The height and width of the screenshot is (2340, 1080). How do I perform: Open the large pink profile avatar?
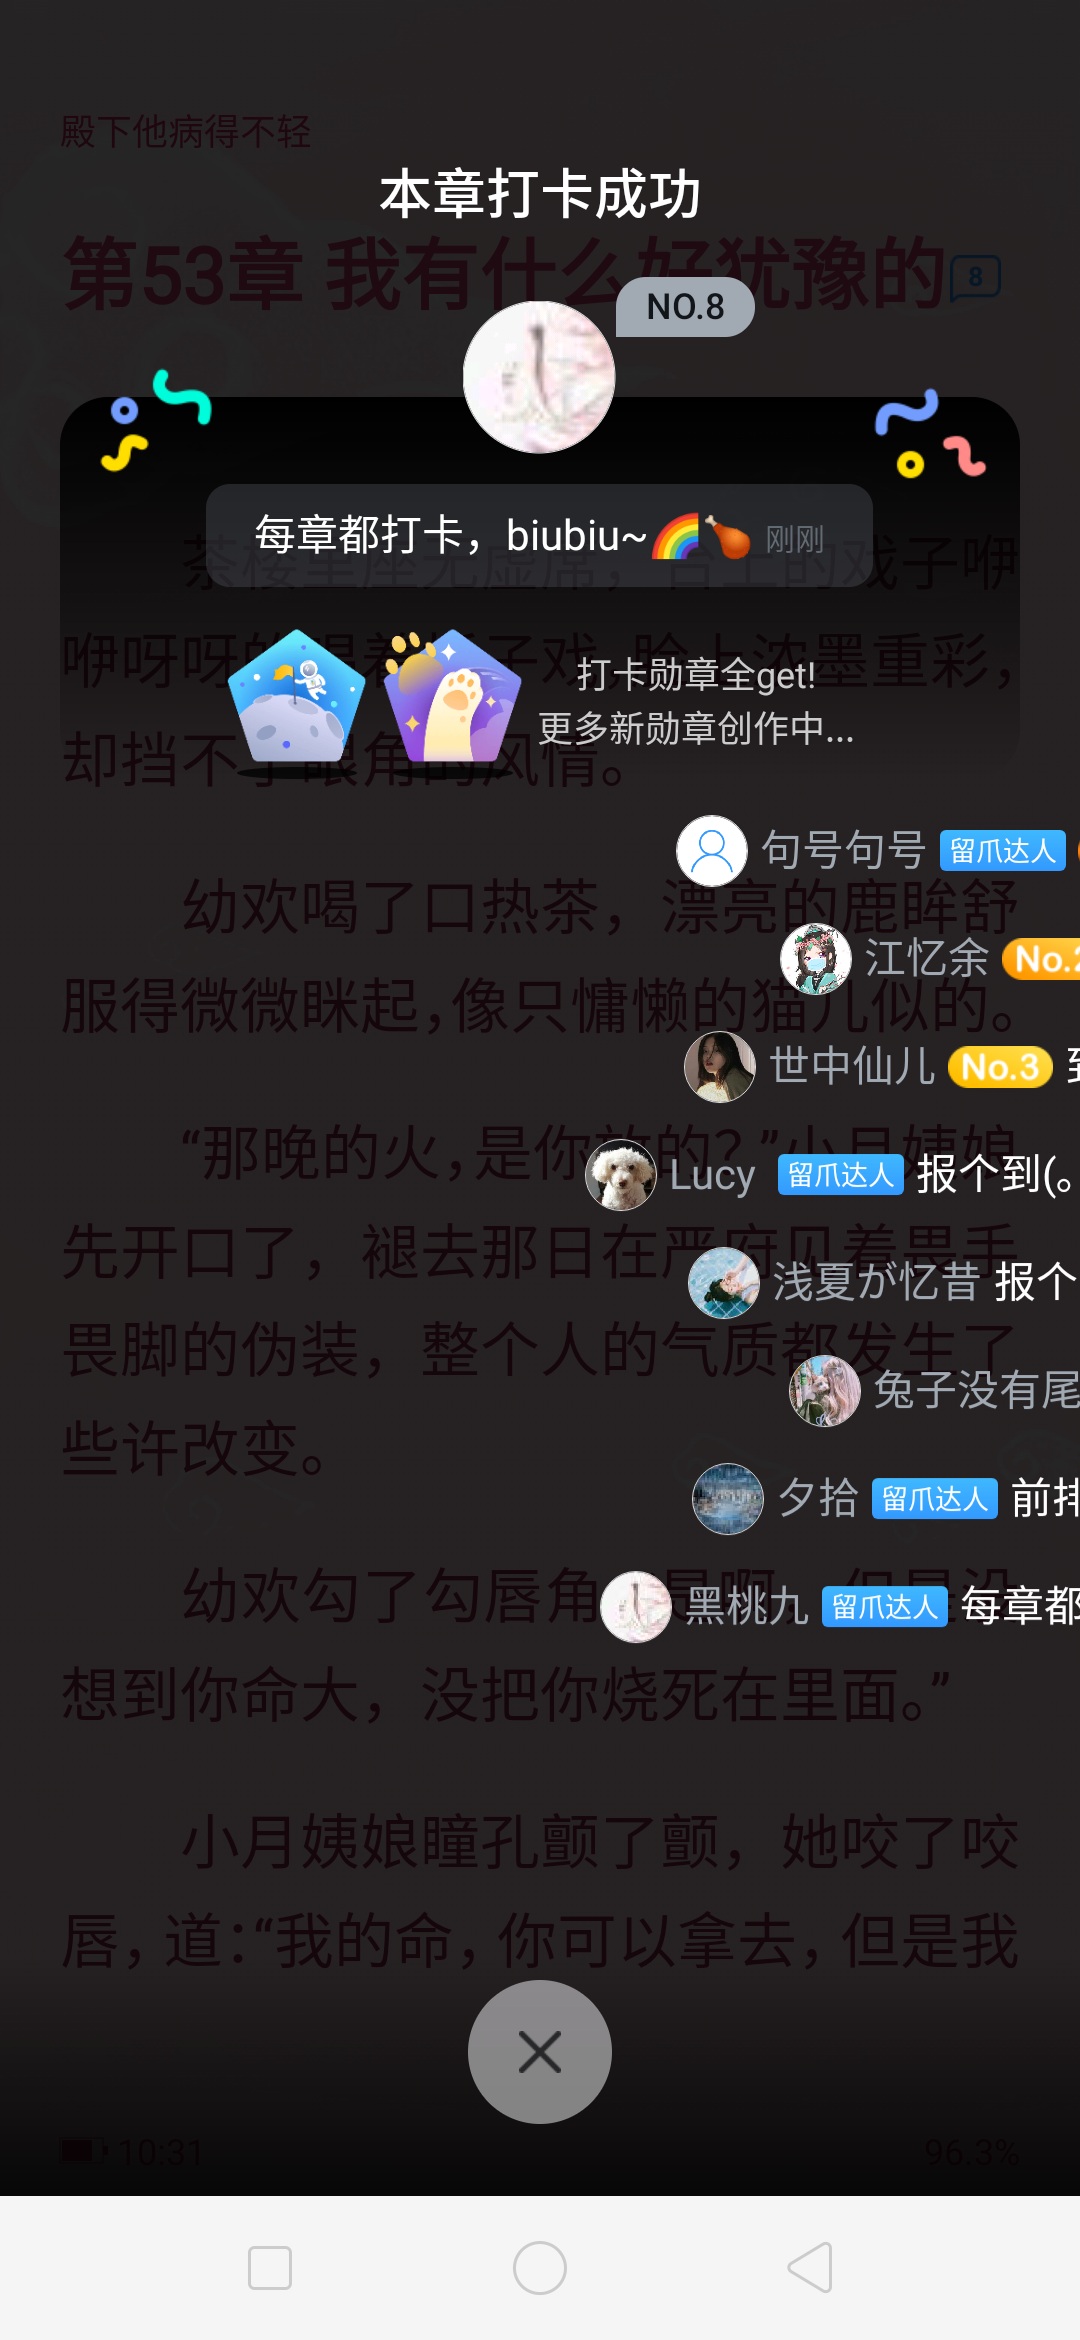coord(539,377)
